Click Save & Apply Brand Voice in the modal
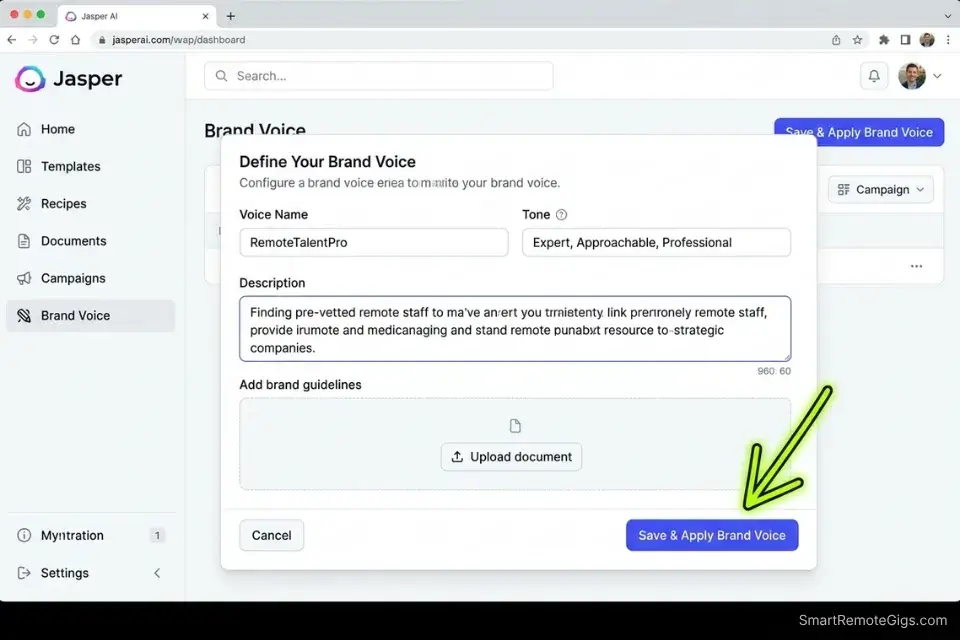The height and width of the screenshot is (640, 960). tap(712, 535)
